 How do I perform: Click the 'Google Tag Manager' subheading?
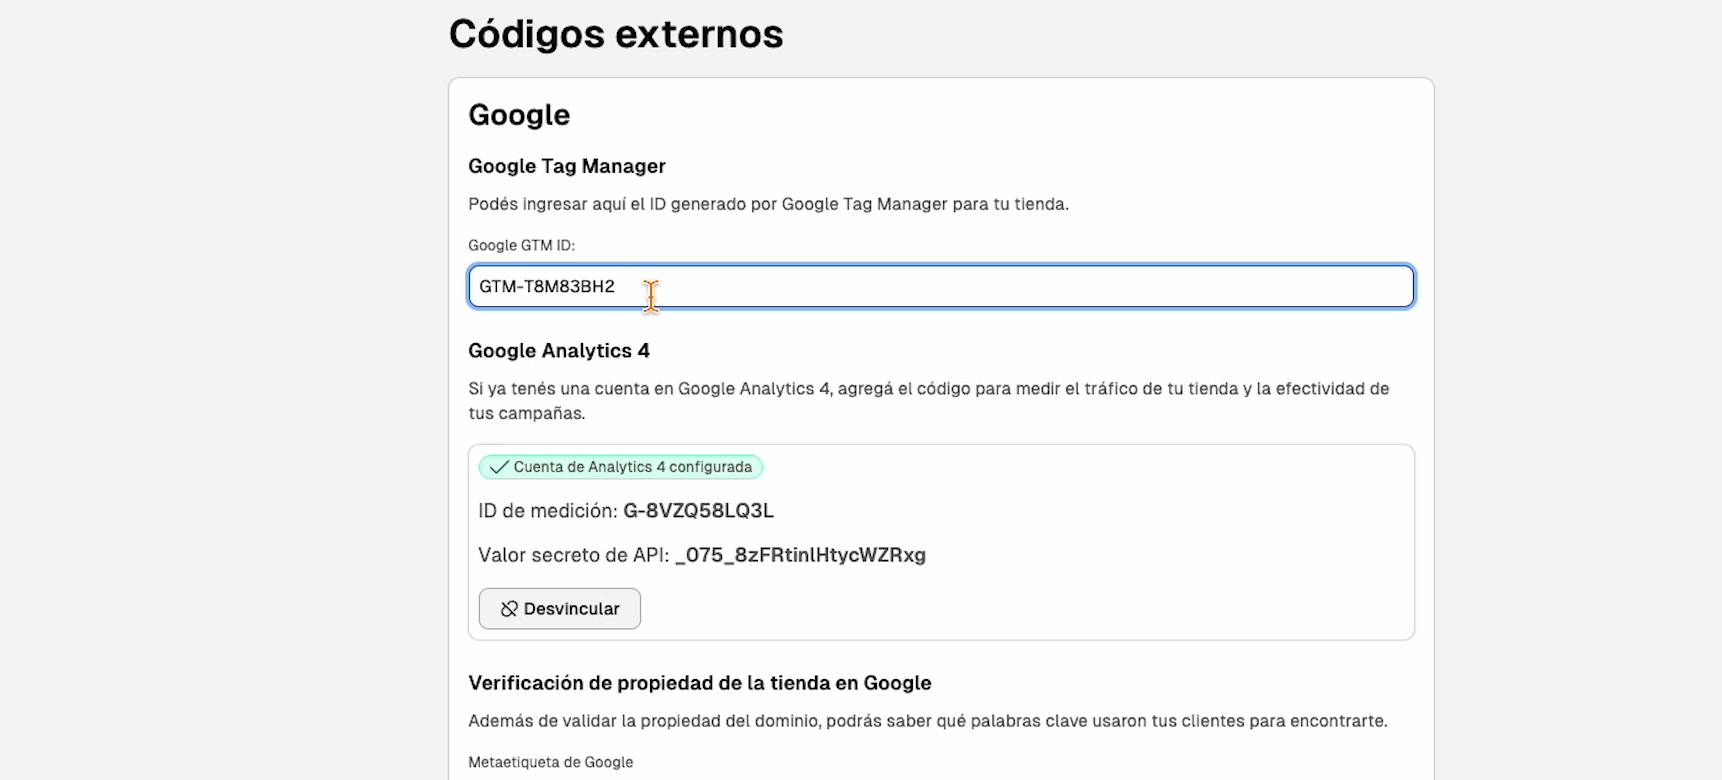[x=567, y=166]
